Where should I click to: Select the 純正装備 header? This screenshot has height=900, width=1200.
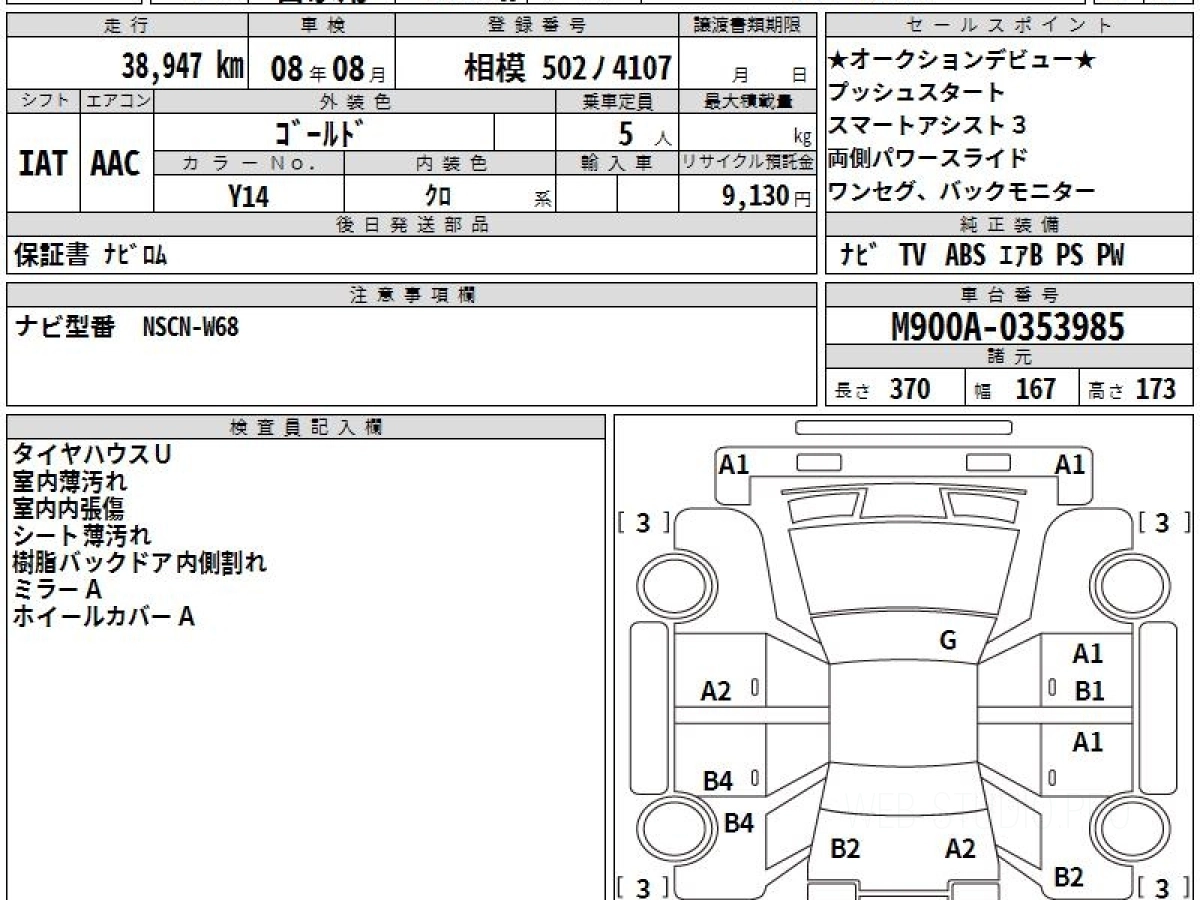click(x=1009, y=225)
